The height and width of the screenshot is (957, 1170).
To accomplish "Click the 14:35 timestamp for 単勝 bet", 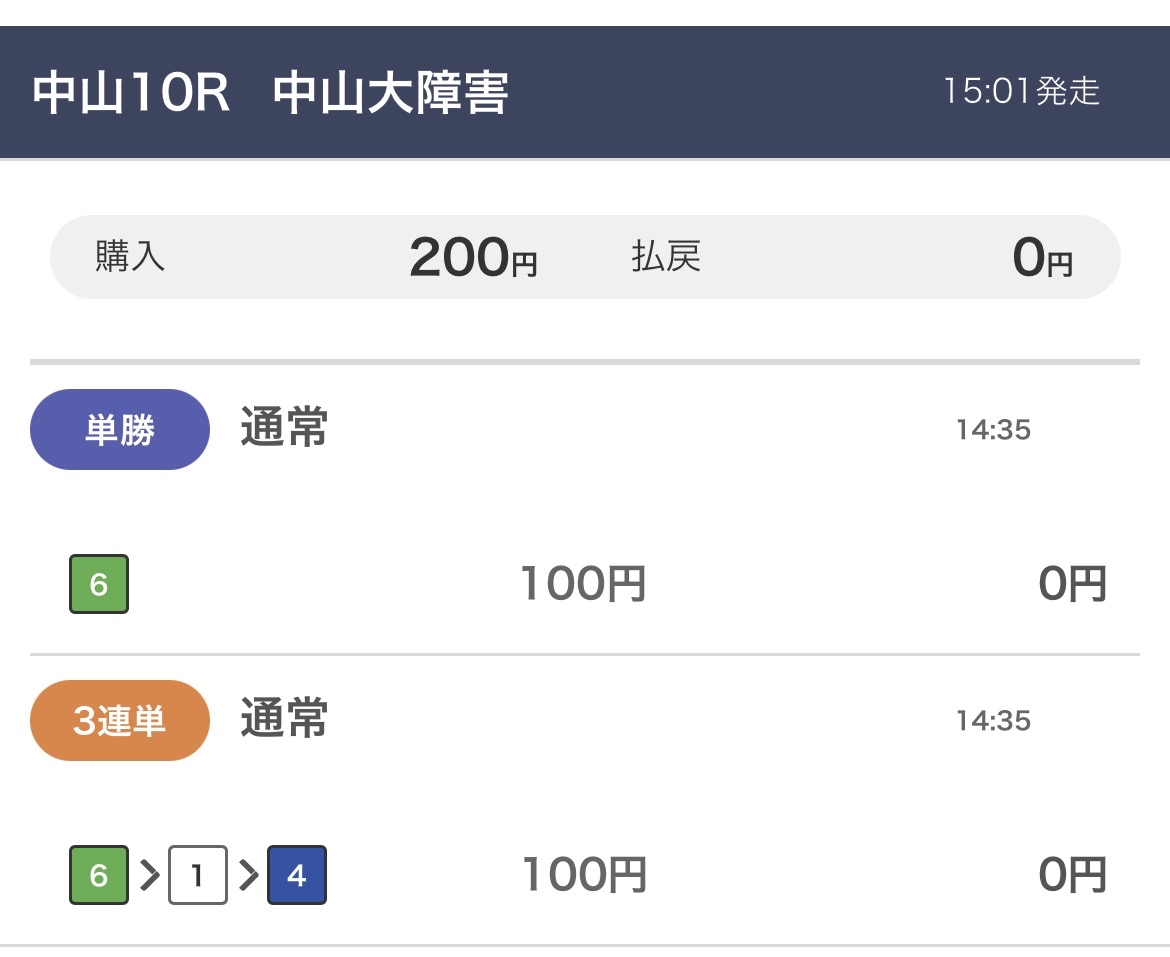I will (993, 430).
